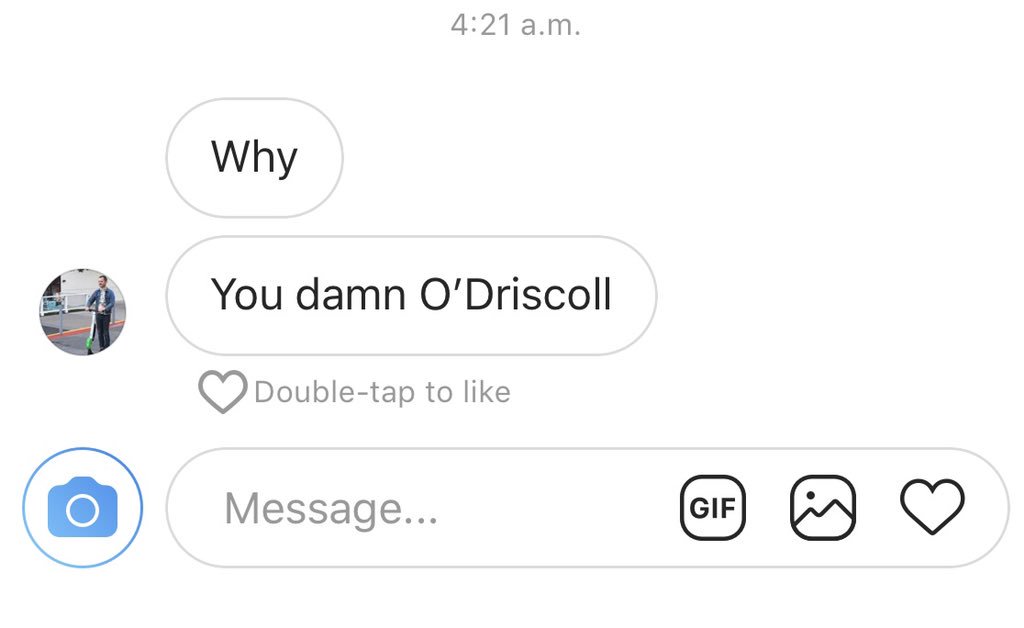Tap the white camera glyph inside blue circle
The width and height of the screenshot is (1024, 628).
pos(82,507)
